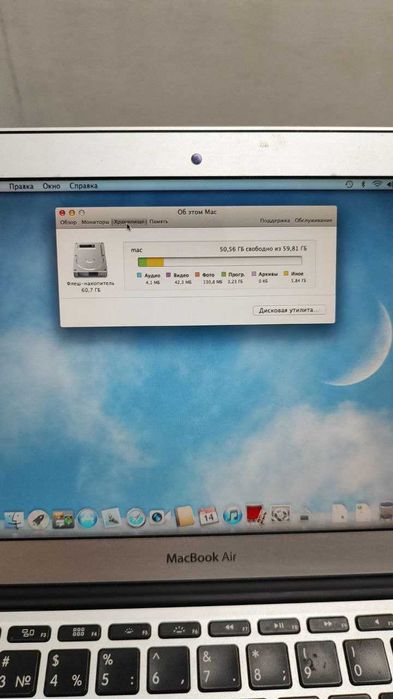Open the Wi-Fi status menu

coord(378,184)
